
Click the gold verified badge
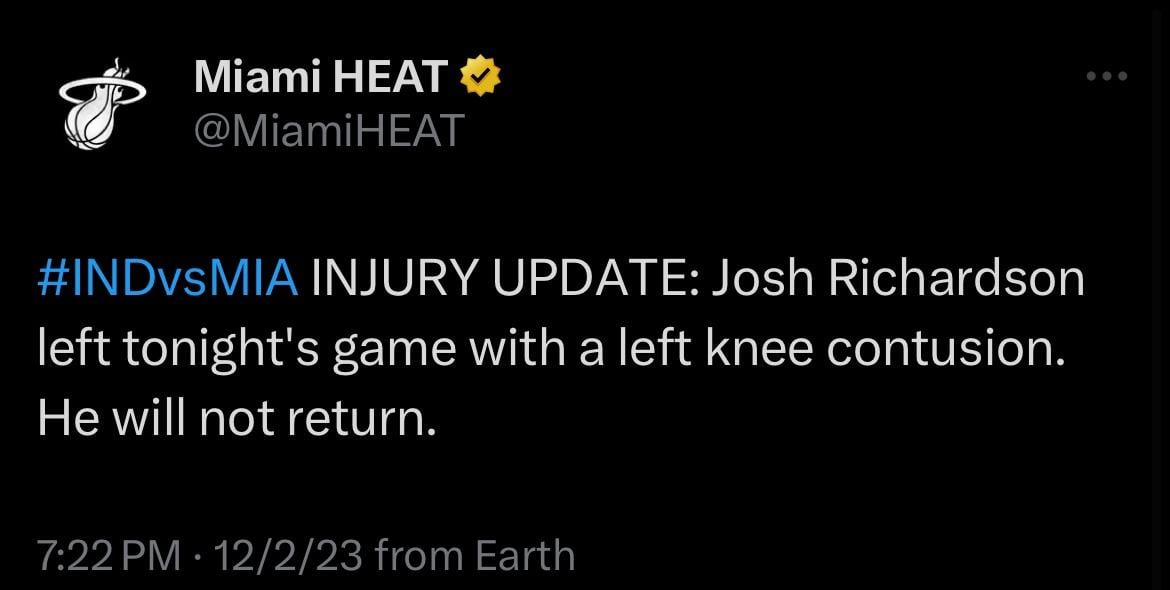(479, 77)
